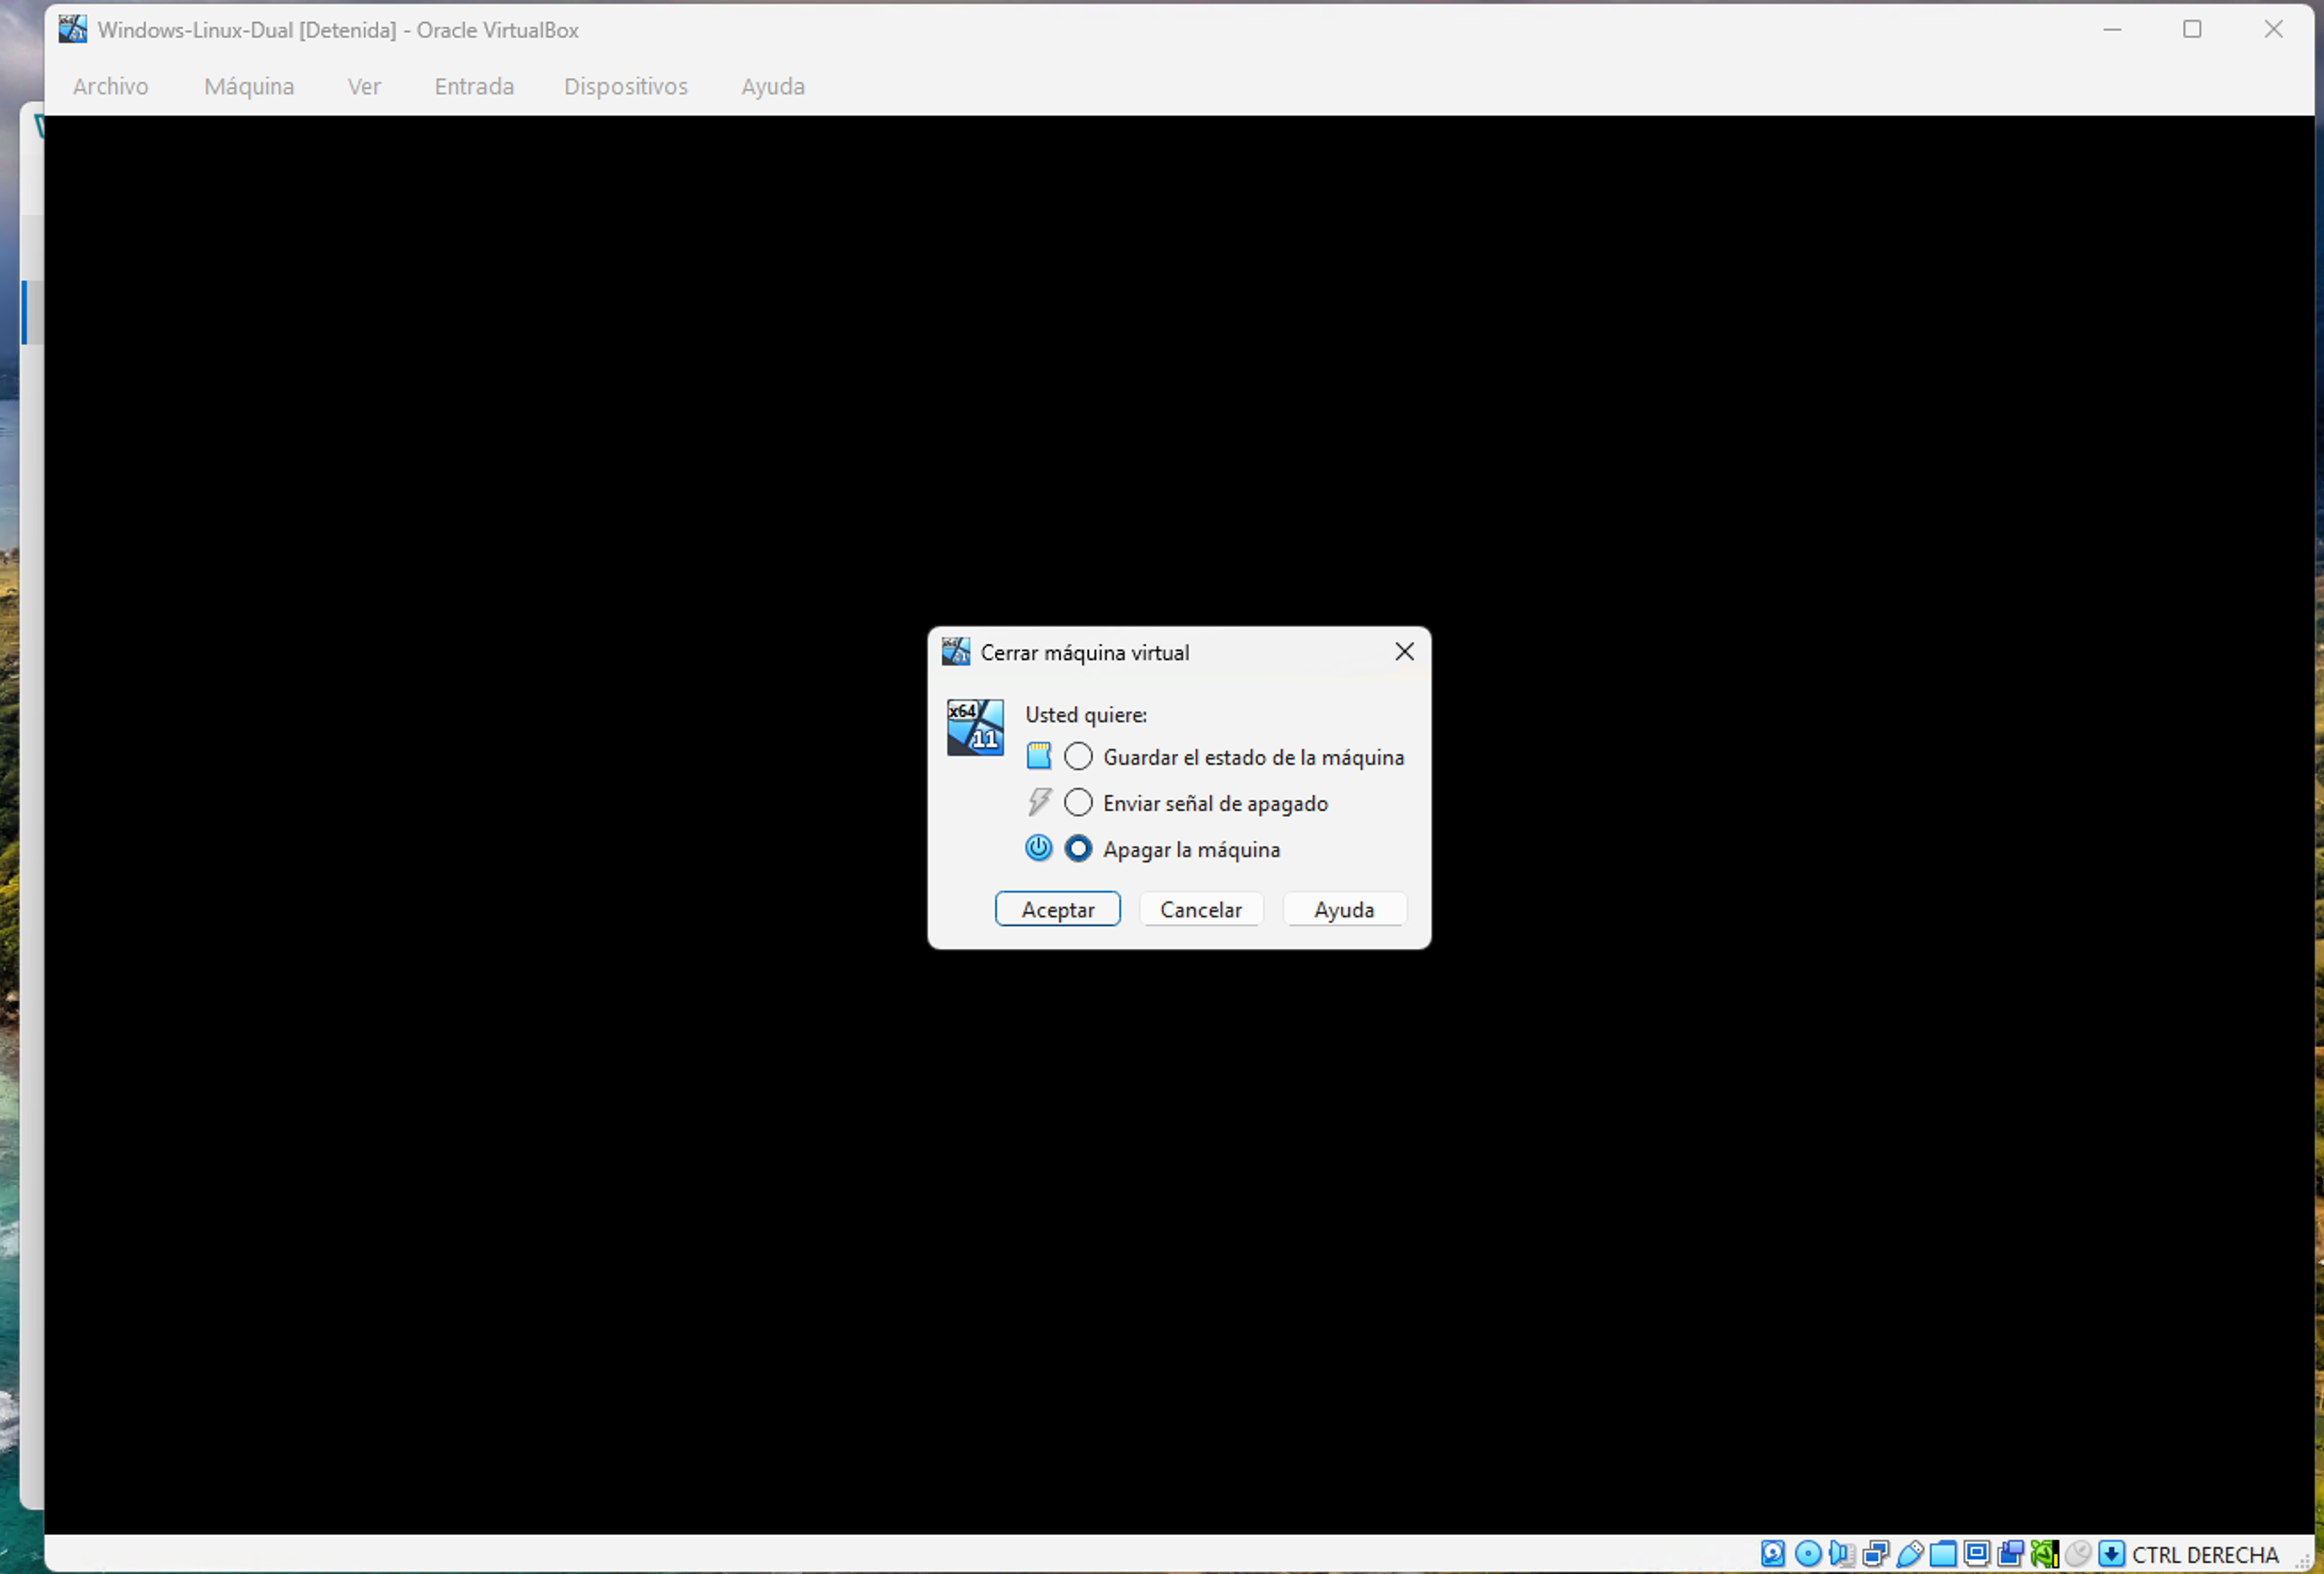Click the Cancelar button

coord(1201,909)
